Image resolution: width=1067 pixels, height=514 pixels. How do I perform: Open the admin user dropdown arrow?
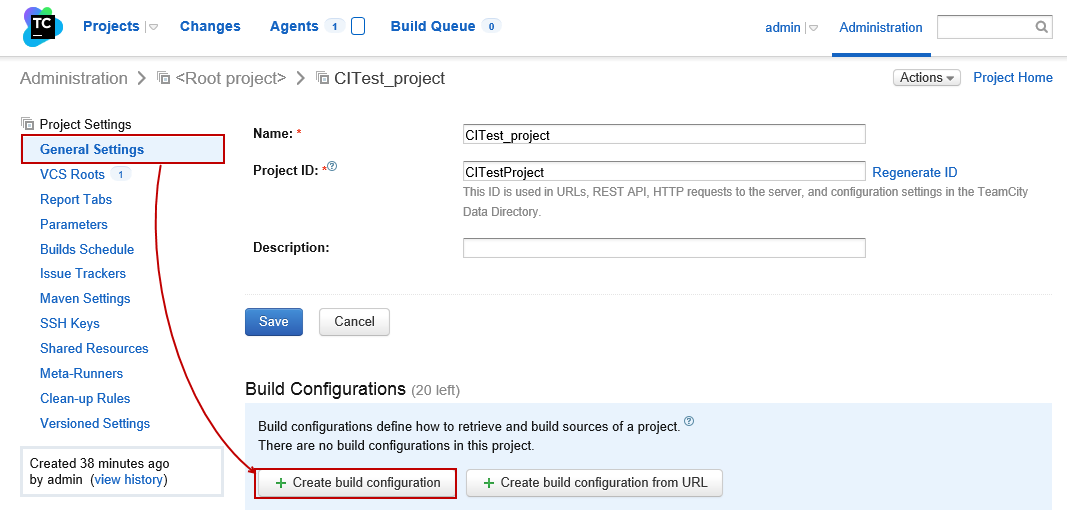(813, 28)
